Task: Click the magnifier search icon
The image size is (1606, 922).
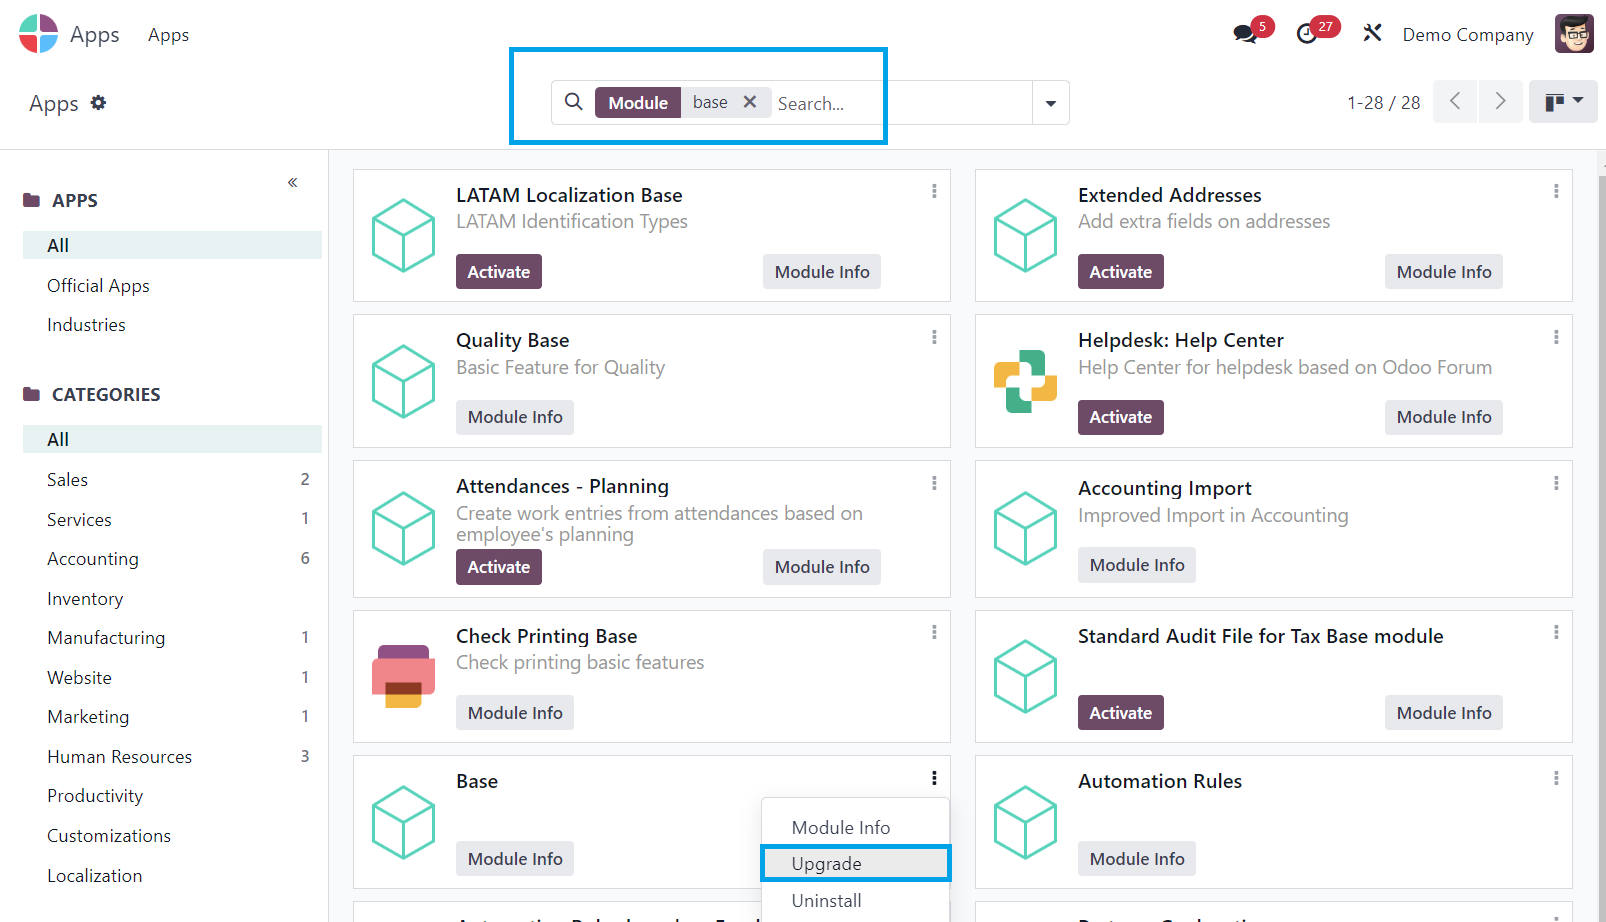Action: (x=573, y=102)
